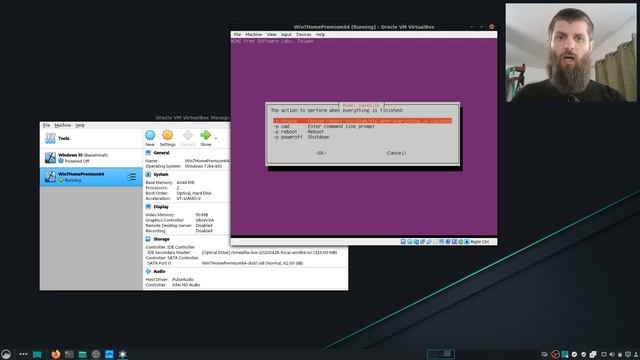
Task: Select the Win7HomePremium64 running machine
Action: (91, 177)
